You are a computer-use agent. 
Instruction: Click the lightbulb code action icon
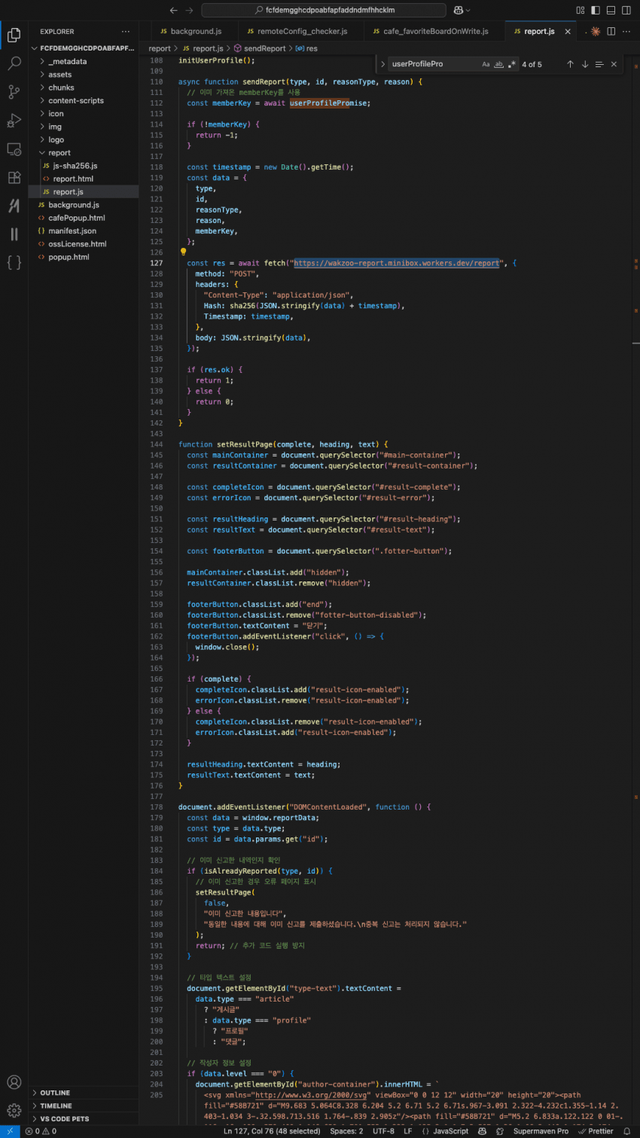[x=183, y=253]
